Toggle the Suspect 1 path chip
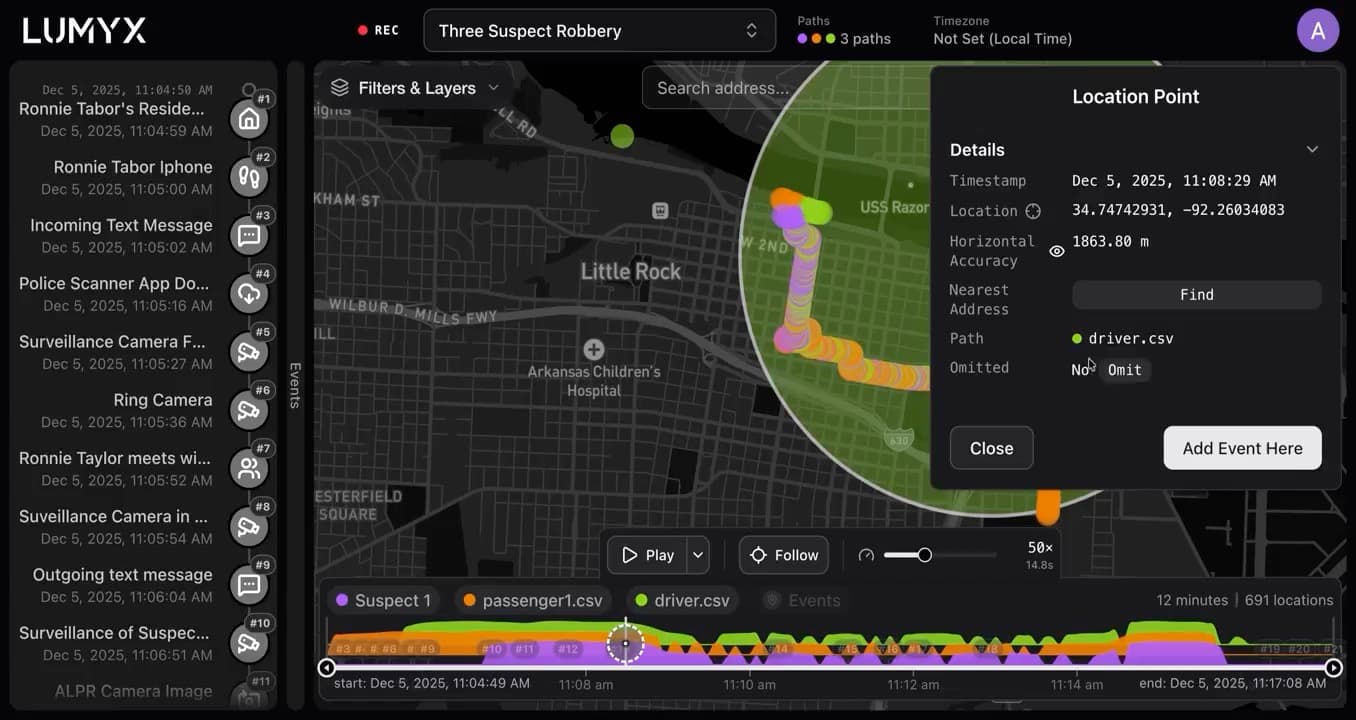Image resolution: width=1356 pixels, height=720 pixels. pyautogui.click(x=385, y=600)
